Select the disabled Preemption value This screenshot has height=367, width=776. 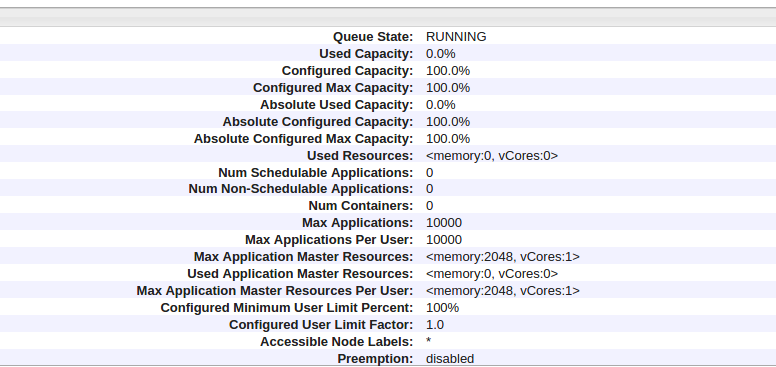tap(450, 359)
